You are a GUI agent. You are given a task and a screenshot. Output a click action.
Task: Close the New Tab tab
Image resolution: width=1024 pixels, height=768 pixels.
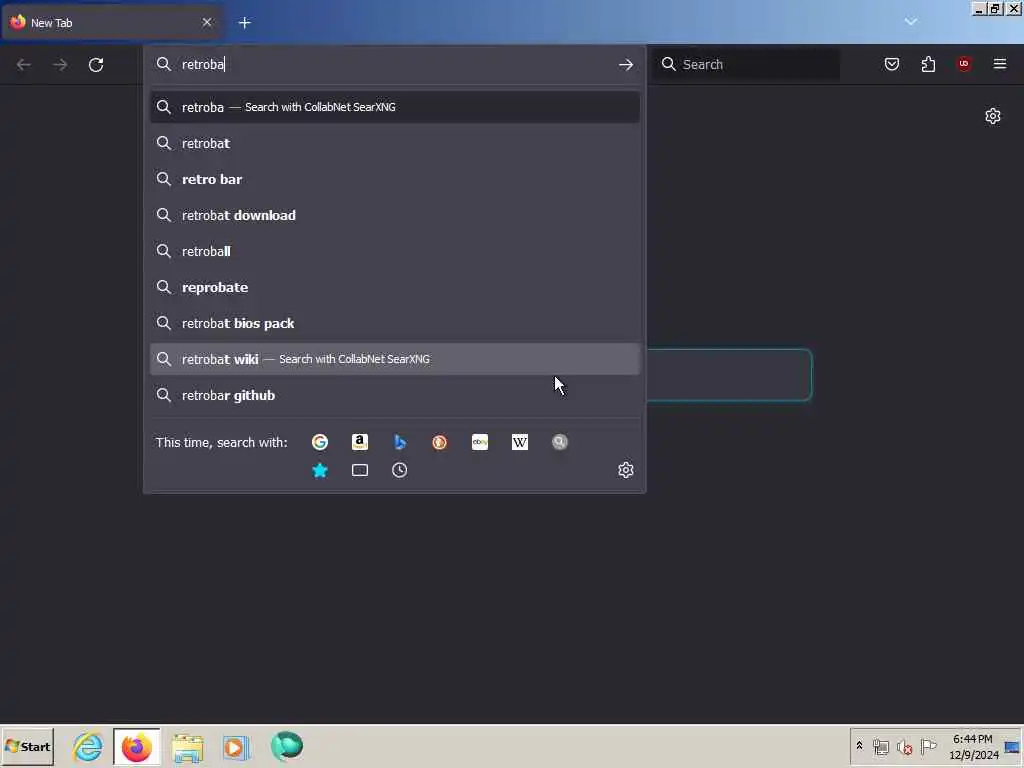207,22
